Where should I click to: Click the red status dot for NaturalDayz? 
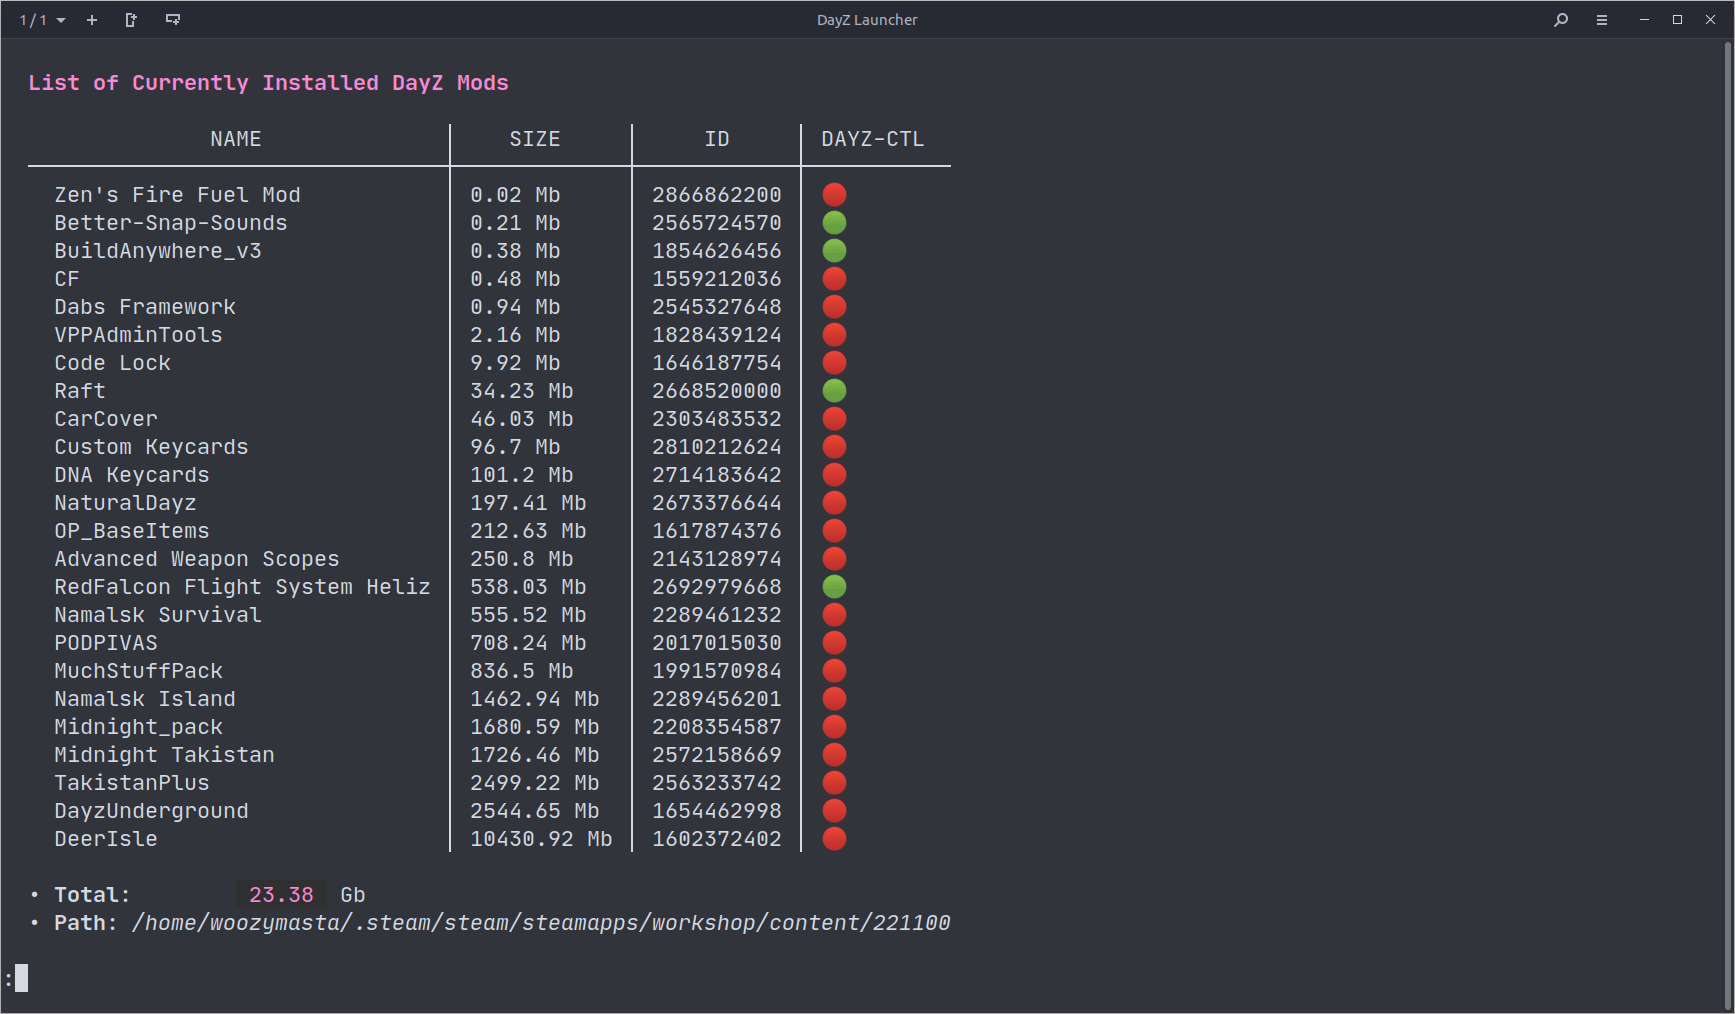(x=834, y=503)
